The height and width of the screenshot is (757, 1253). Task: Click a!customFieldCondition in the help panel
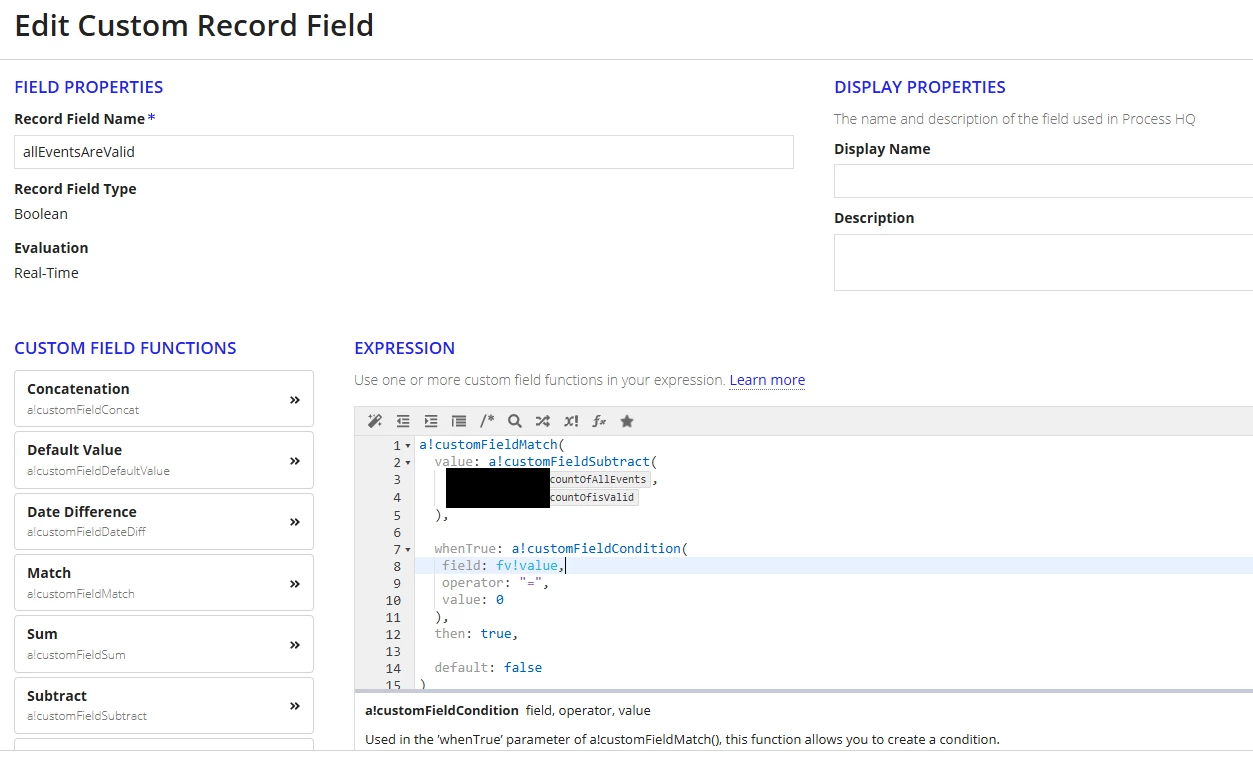pos(441,711)
